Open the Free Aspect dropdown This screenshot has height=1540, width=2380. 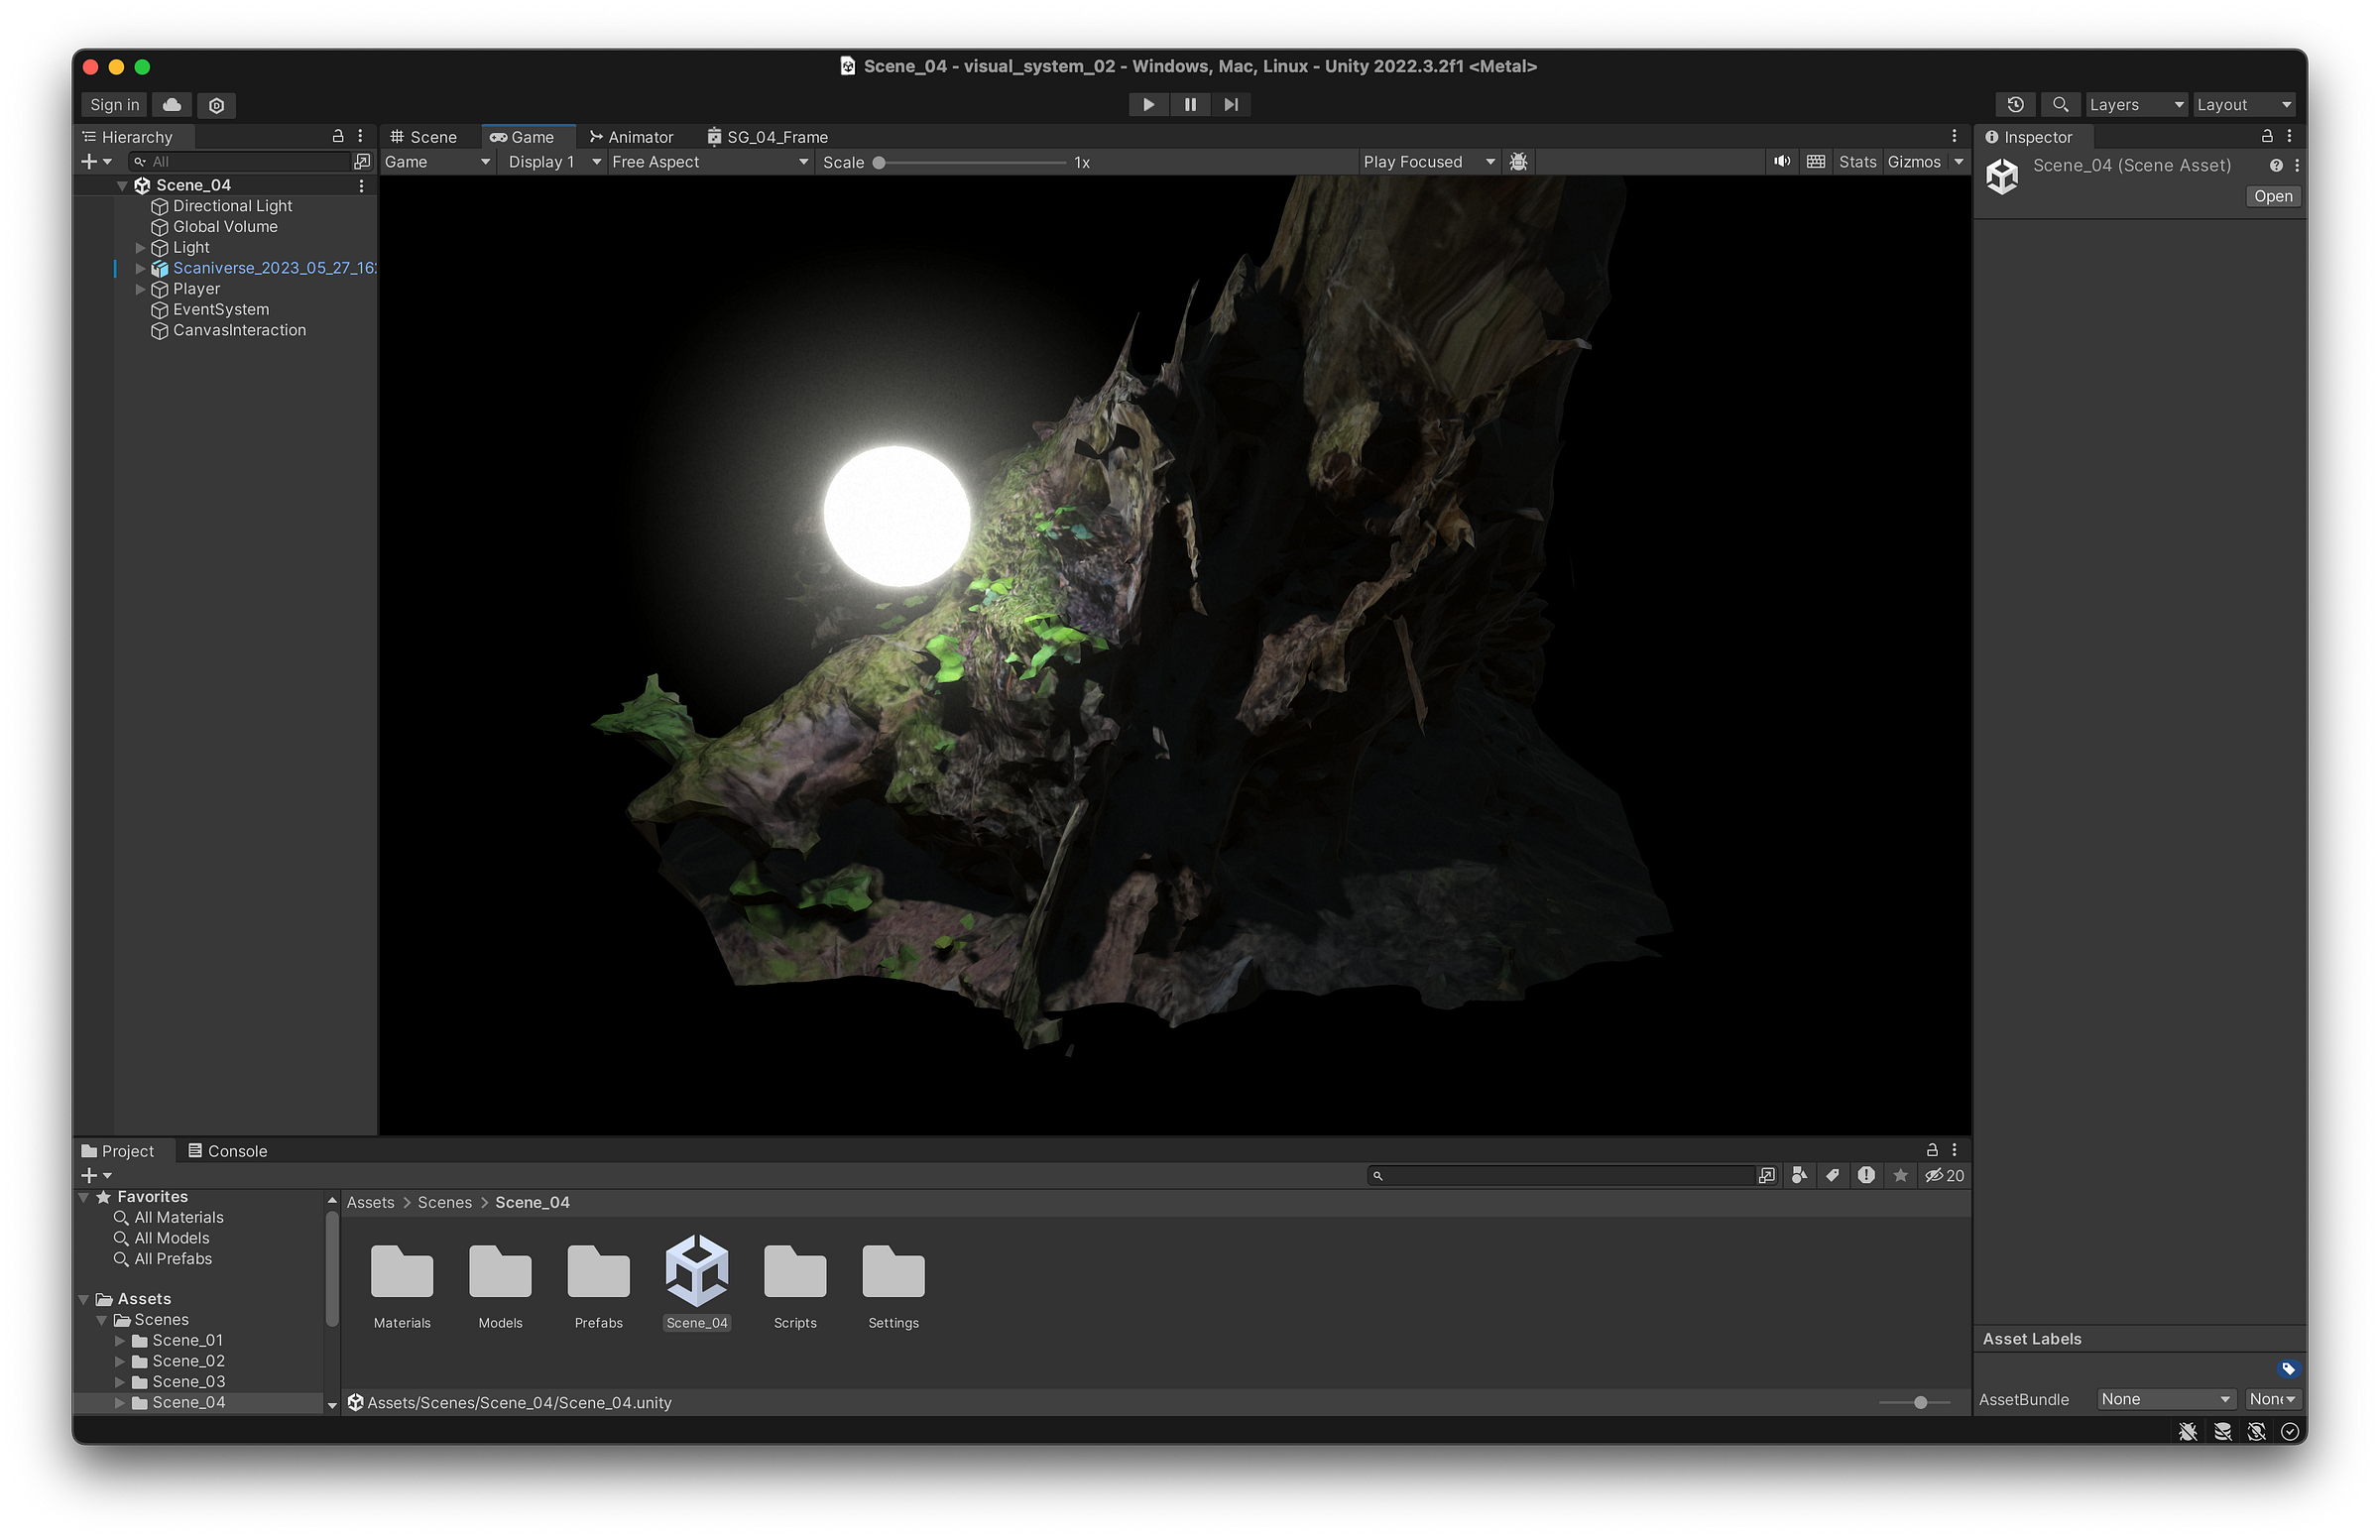(x=709, y=162)
